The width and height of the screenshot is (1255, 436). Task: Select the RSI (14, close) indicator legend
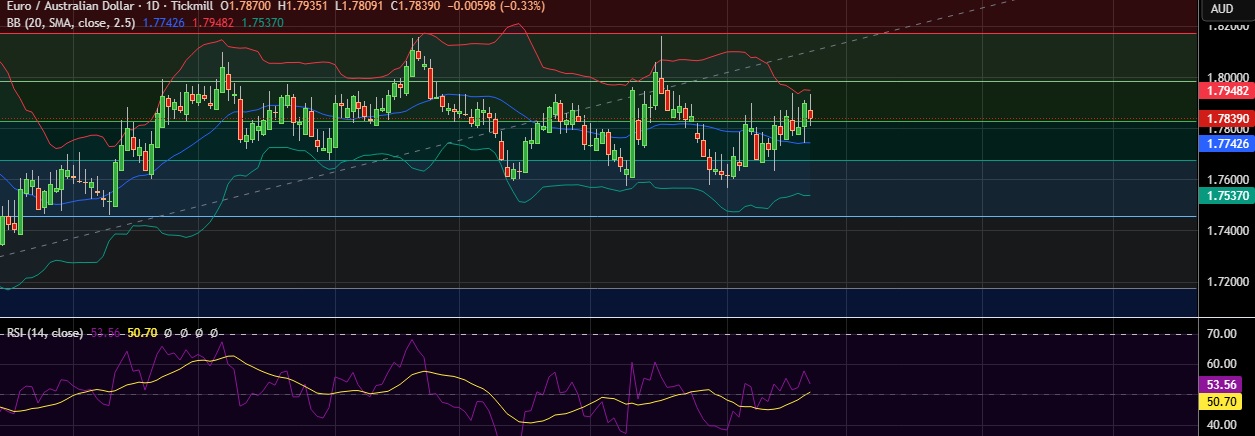coord(45,332)
